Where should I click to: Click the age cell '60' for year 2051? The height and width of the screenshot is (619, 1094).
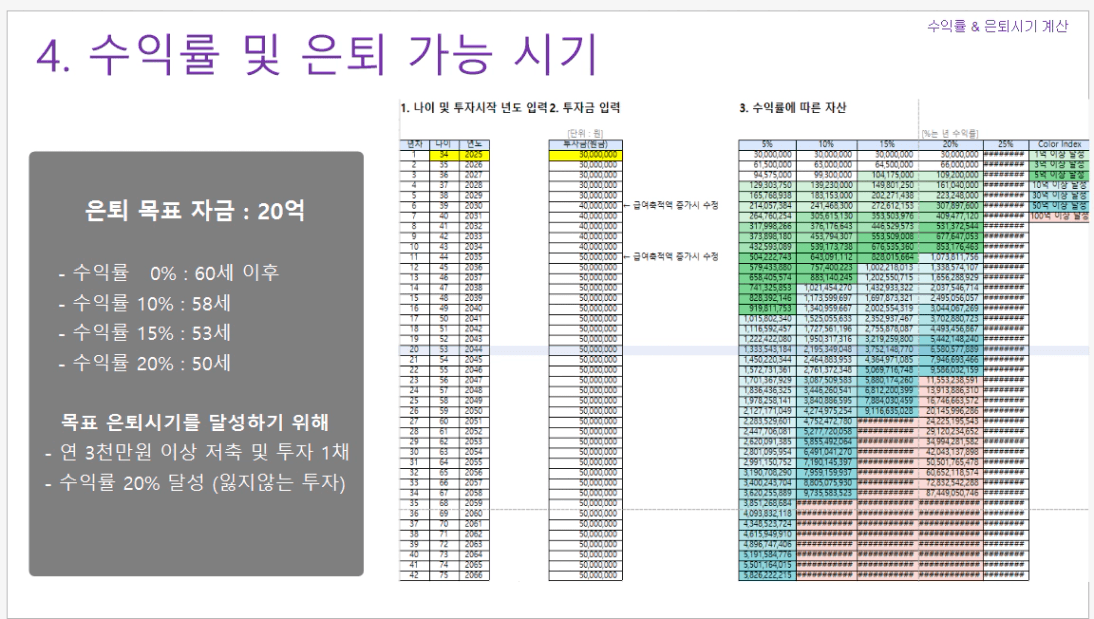tap(444, 421)
